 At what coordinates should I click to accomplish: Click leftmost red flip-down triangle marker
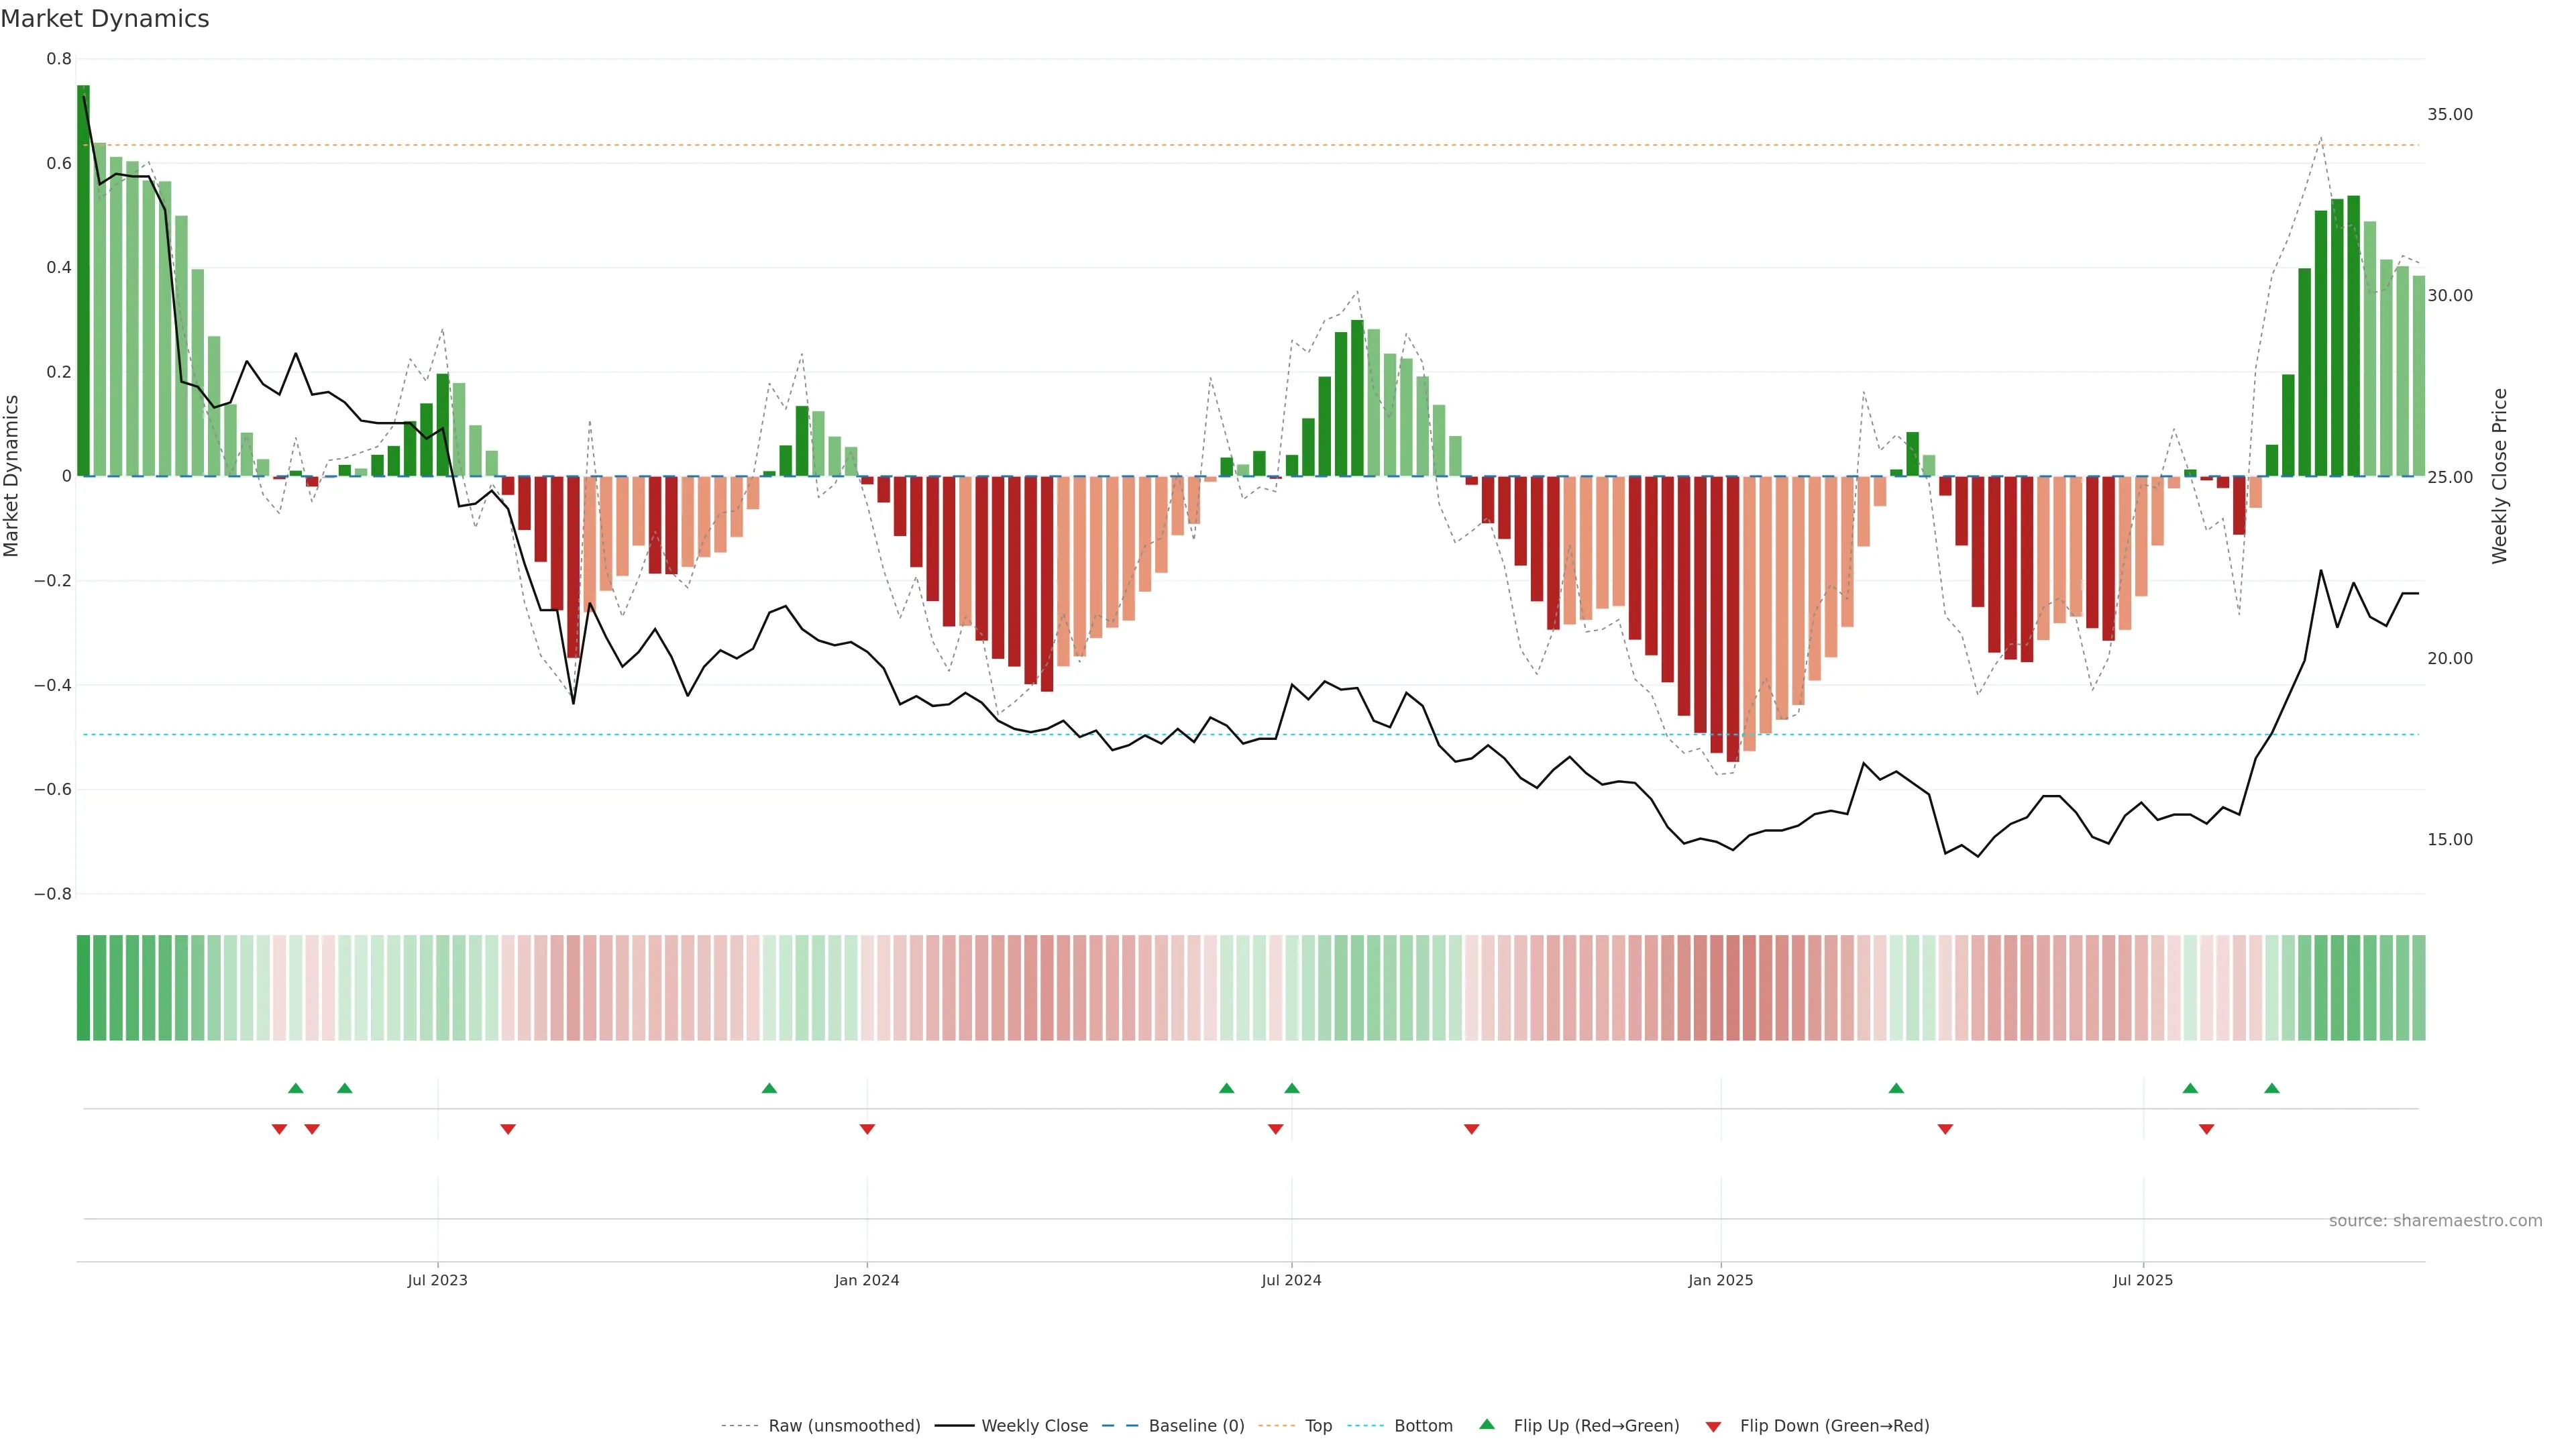[279, 1129]
